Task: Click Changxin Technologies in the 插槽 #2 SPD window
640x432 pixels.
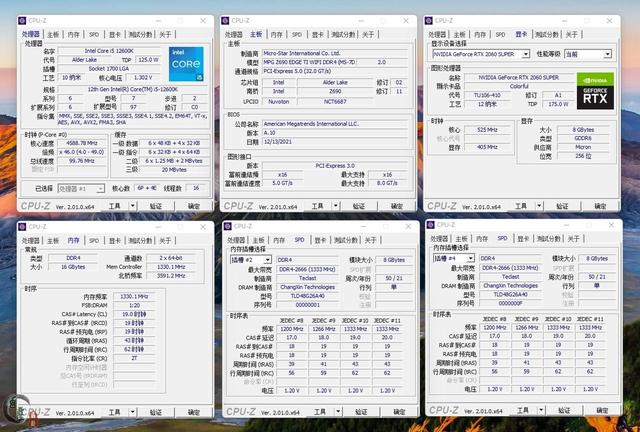Action: click(308, 287)
